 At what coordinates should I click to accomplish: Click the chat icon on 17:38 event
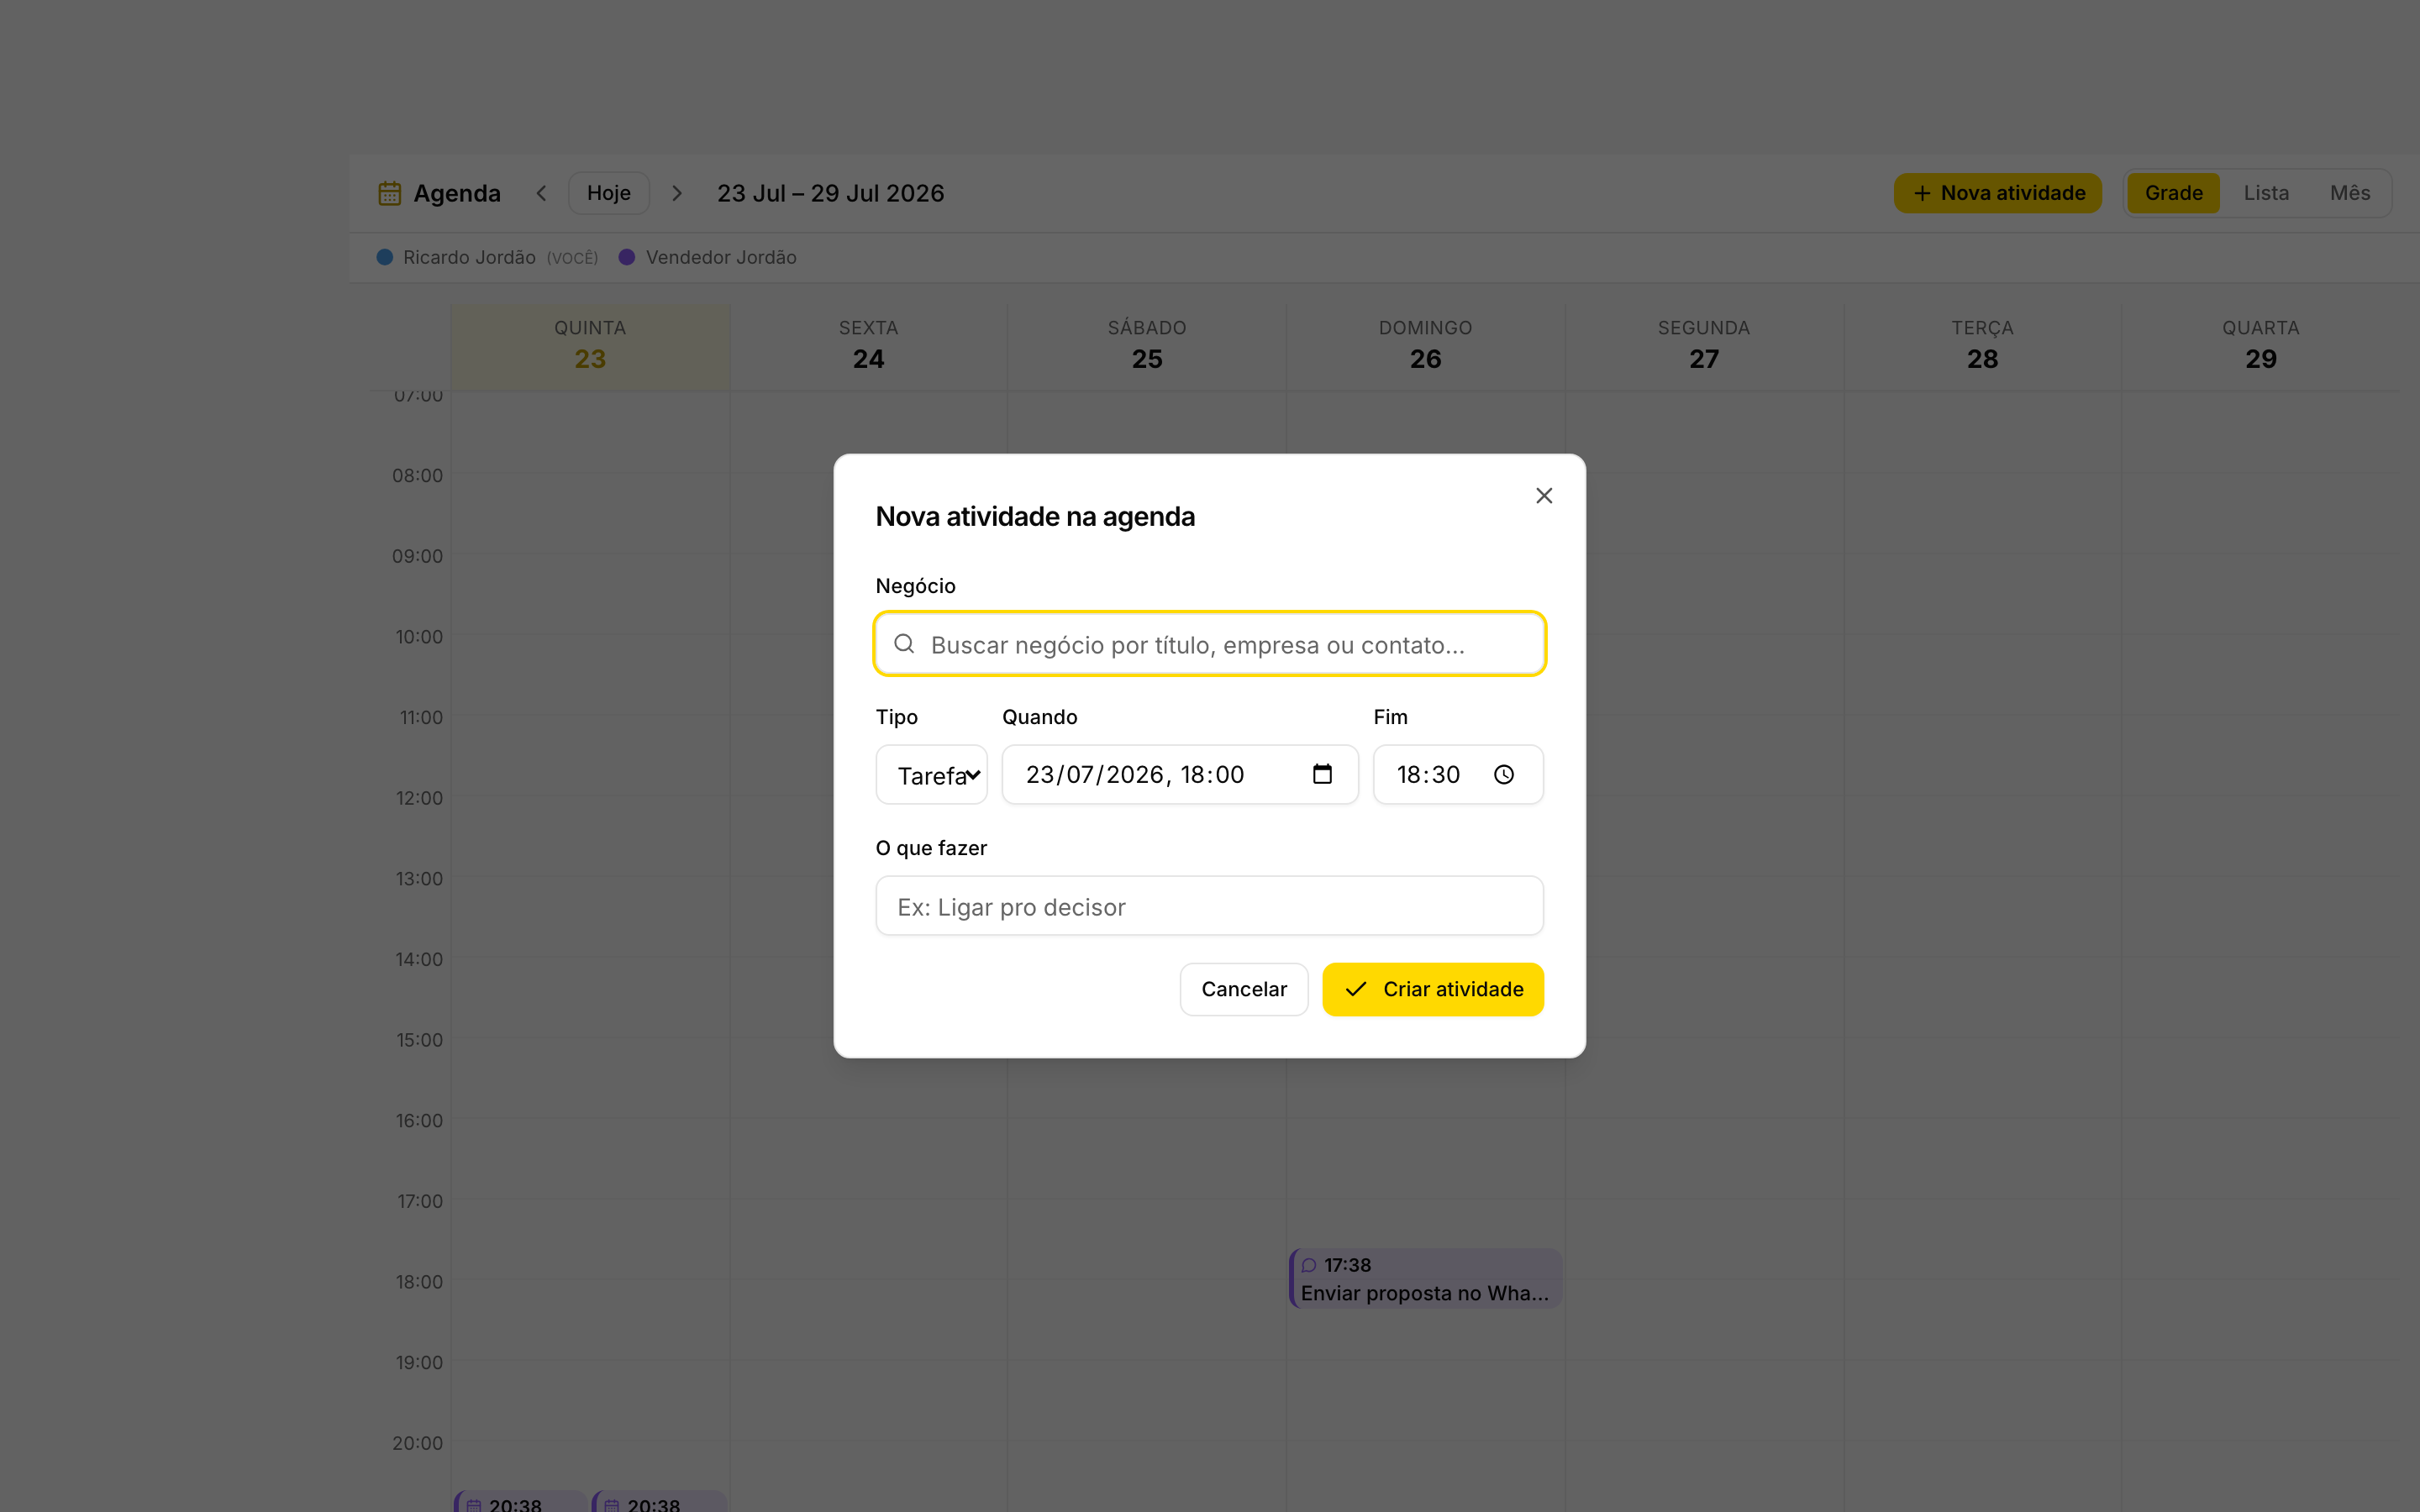coord(1309,1265)
